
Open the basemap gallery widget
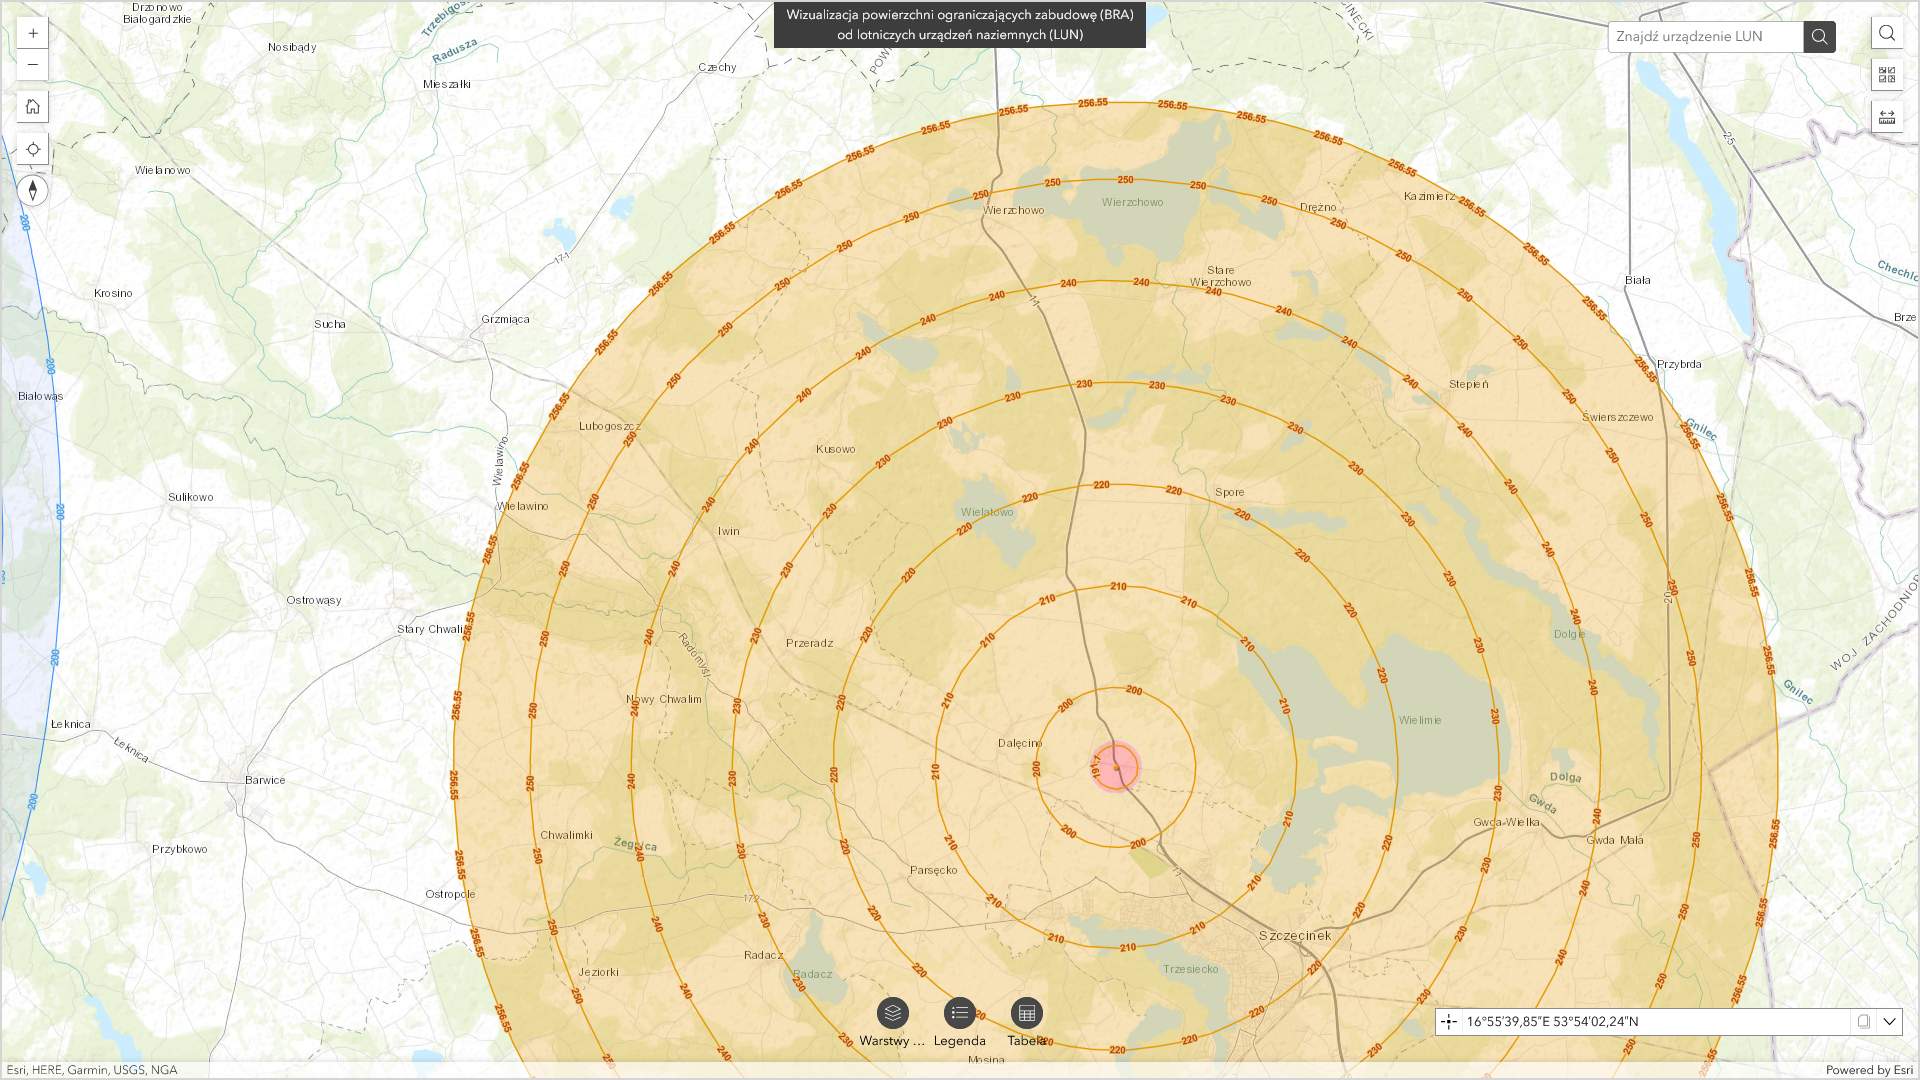point(1887,75)
